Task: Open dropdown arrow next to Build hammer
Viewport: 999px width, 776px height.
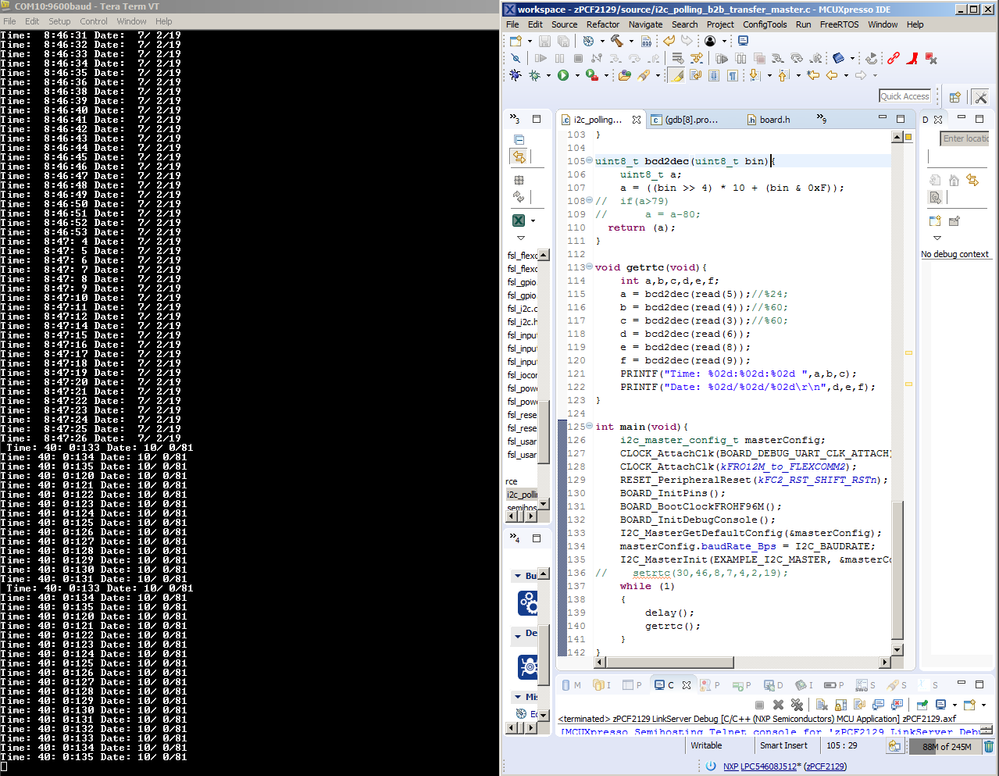Action: point(631,42)
